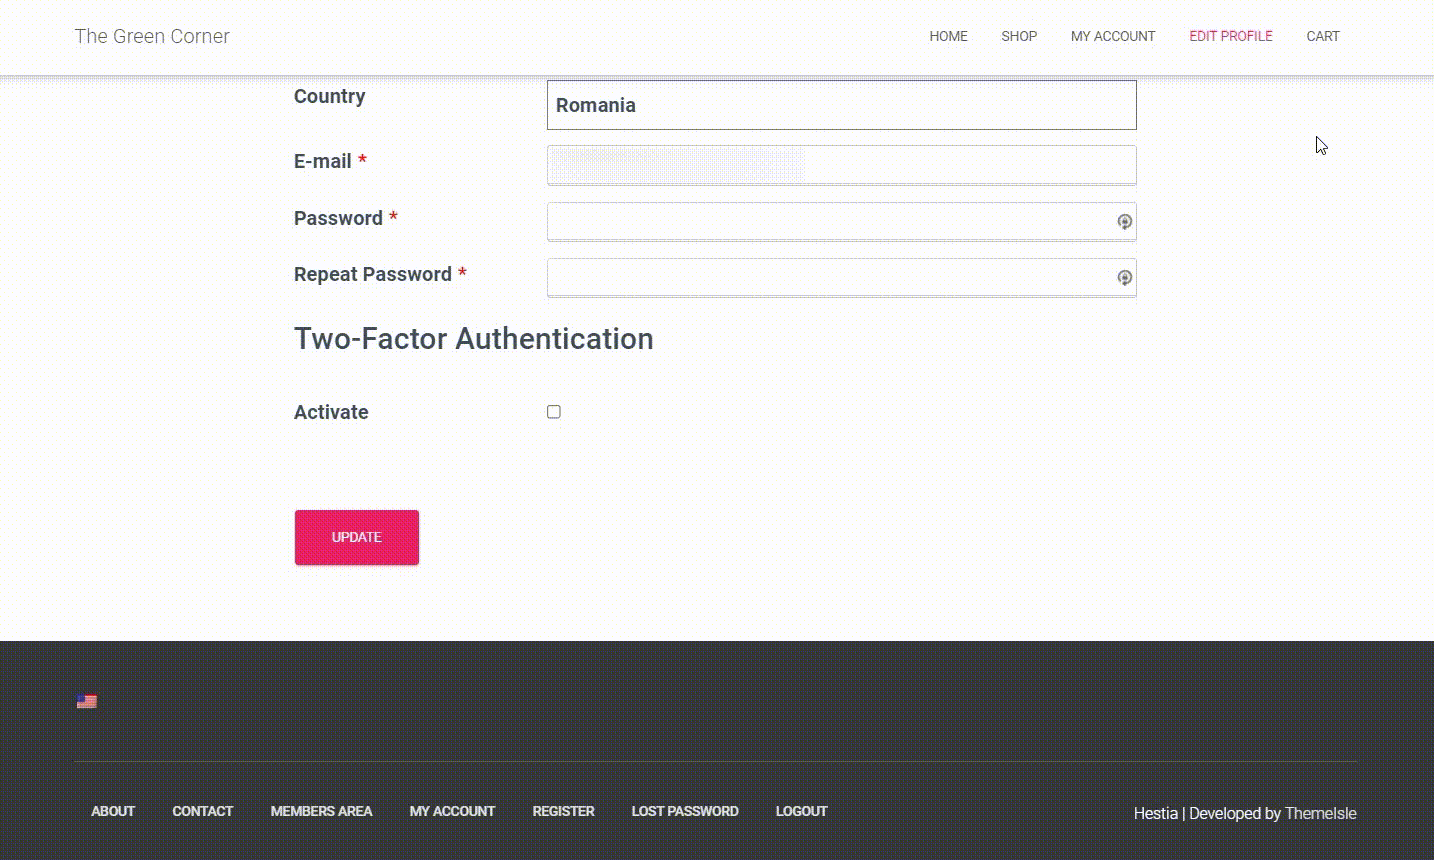Open the Cart page
This screenshot has height=860, width=1434.
tap(1323, 36)
